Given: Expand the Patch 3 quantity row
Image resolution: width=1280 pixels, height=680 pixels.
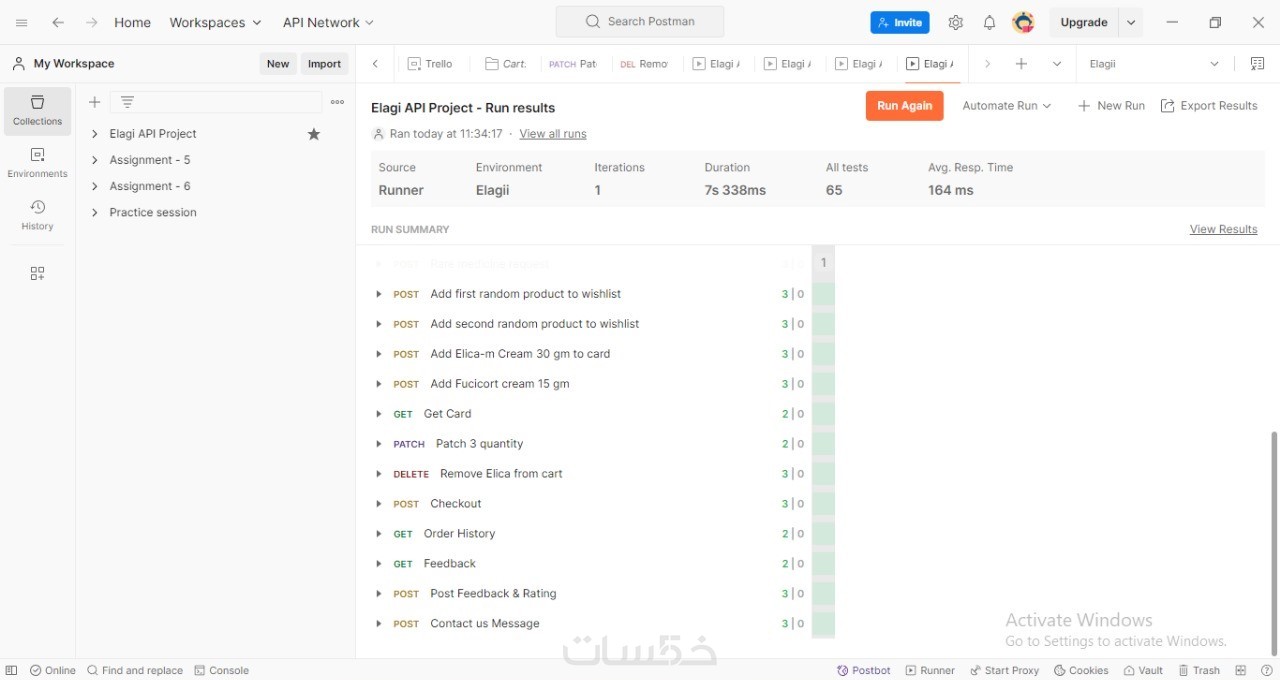Looking at the screenshot, I should pyautogui.click(x=379, y=444).
